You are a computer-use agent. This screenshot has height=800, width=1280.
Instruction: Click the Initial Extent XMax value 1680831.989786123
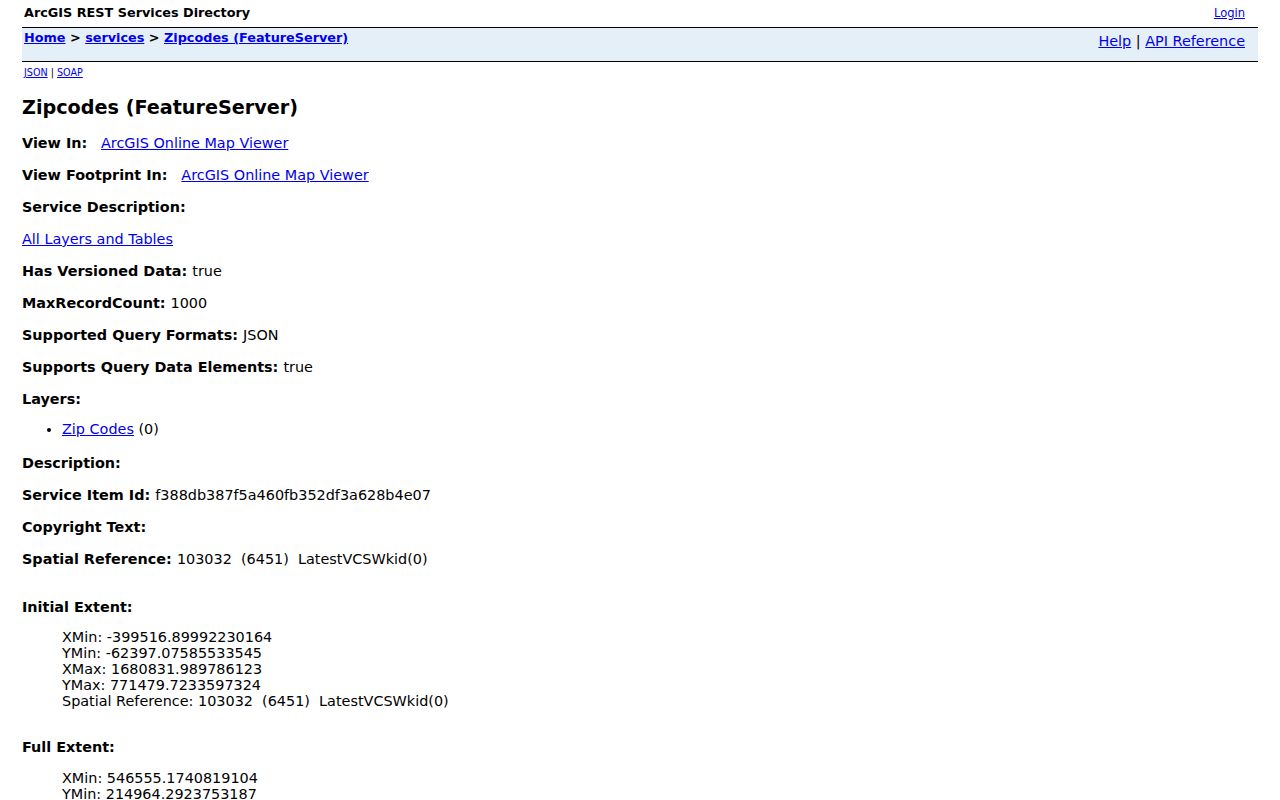point(186,669)
